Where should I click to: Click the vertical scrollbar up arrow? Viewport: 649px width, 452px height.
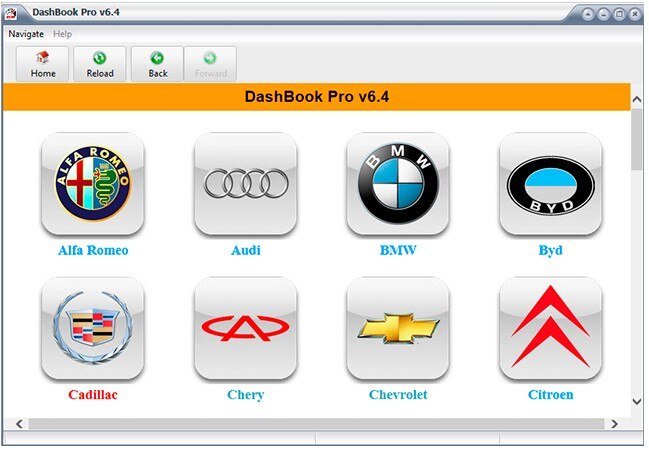pyautogui.click(x=637, y=99)
